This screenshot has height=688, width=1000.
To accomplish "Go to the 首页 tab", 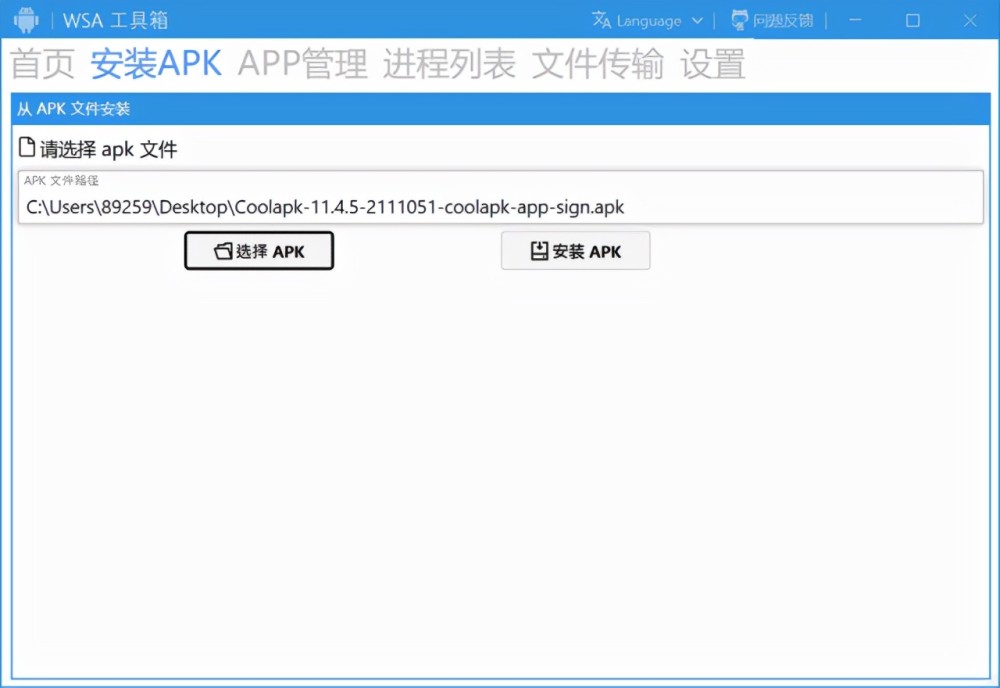I will [x=43, y=64].
